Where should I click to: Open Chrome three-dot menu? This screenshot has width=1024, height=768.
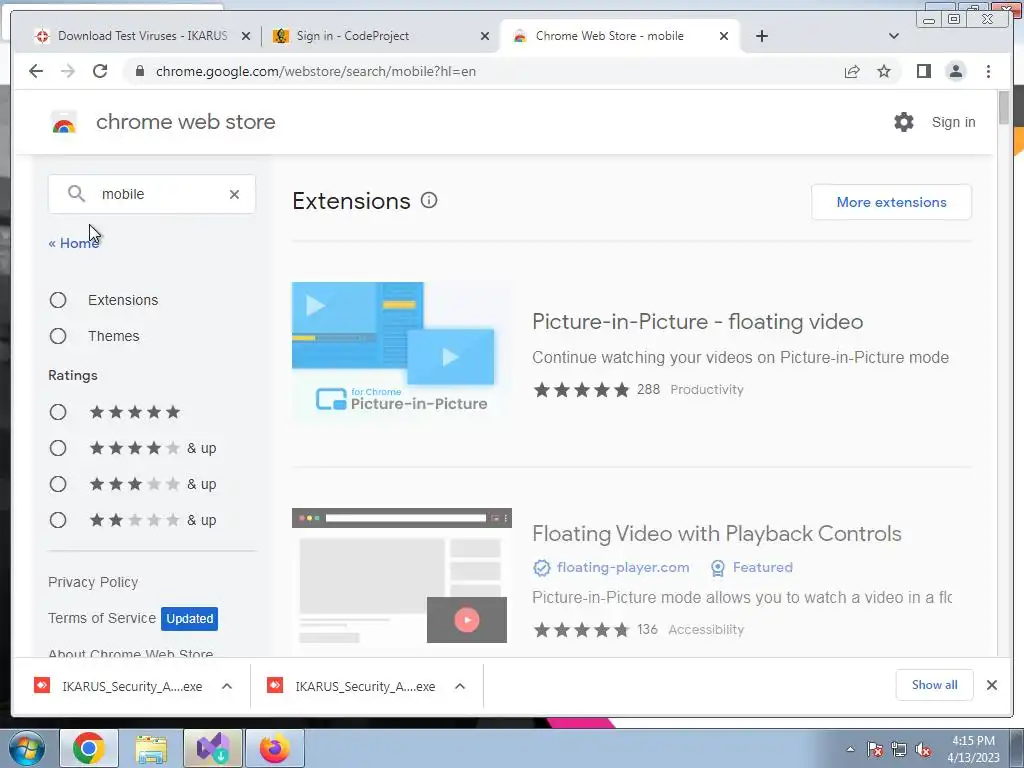pos(988,71)
